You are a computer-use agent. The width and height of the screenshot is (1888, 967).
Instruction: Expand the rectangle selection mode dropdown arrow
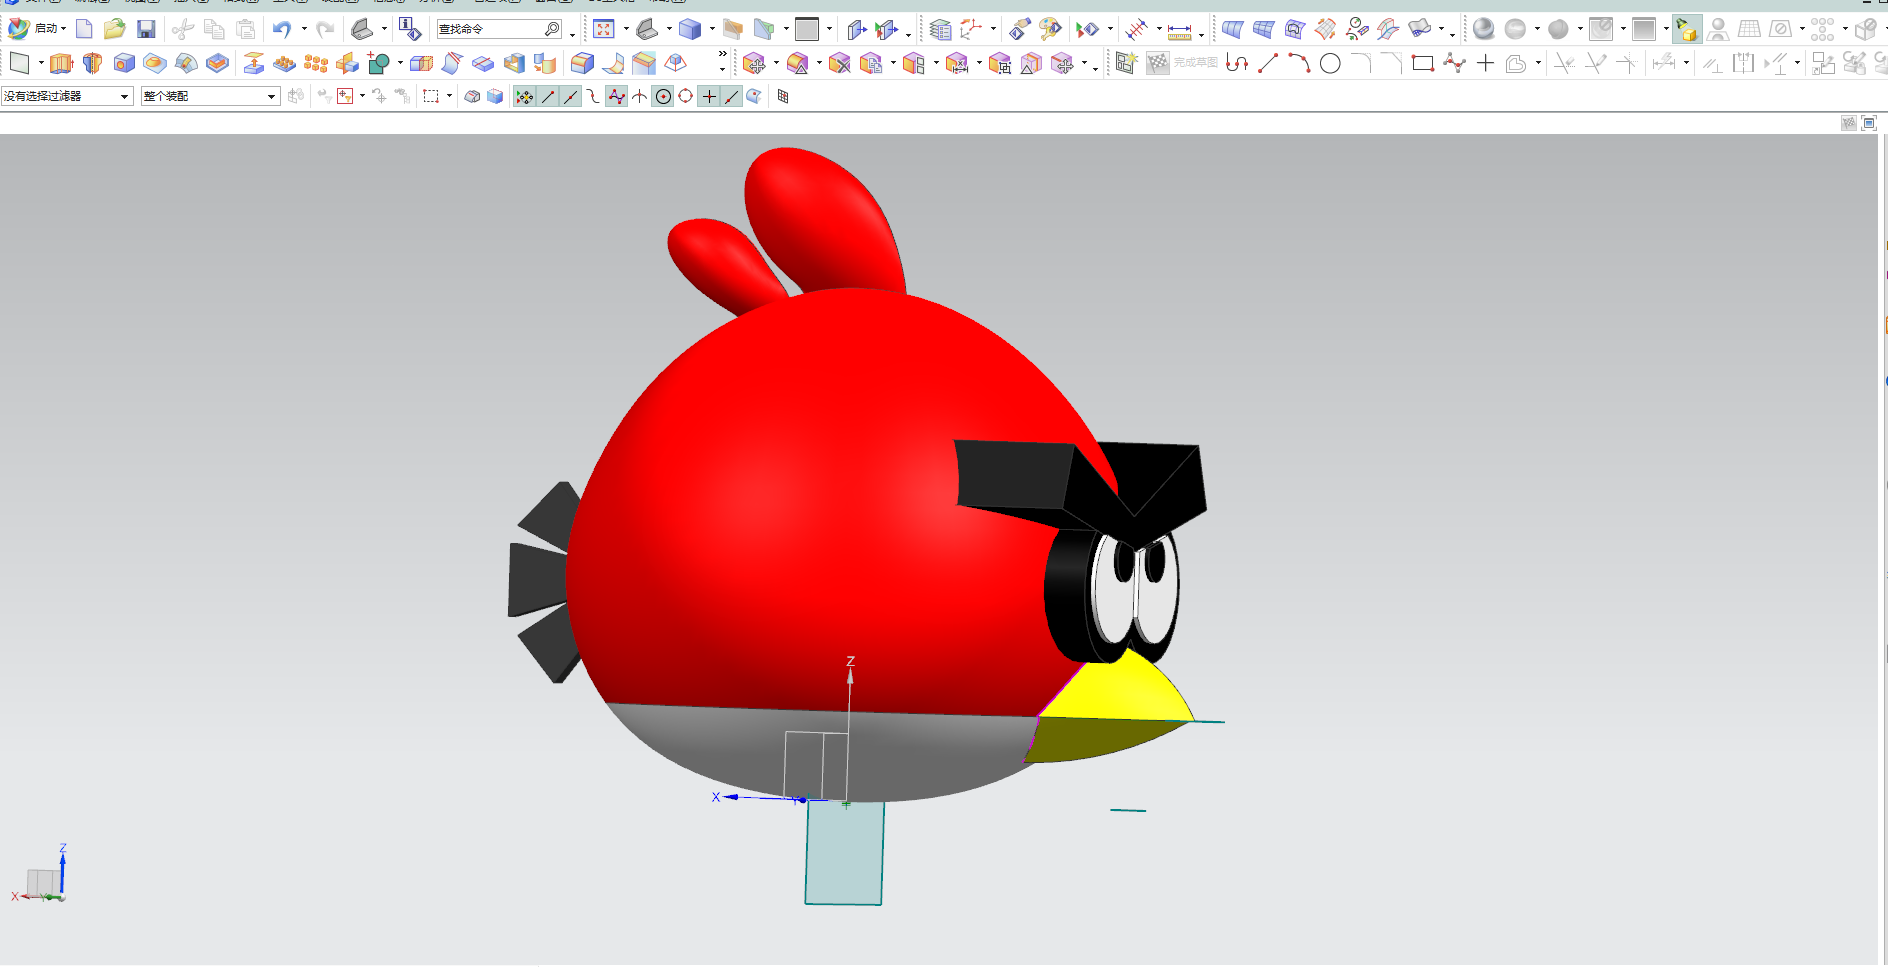pos(449,96)
